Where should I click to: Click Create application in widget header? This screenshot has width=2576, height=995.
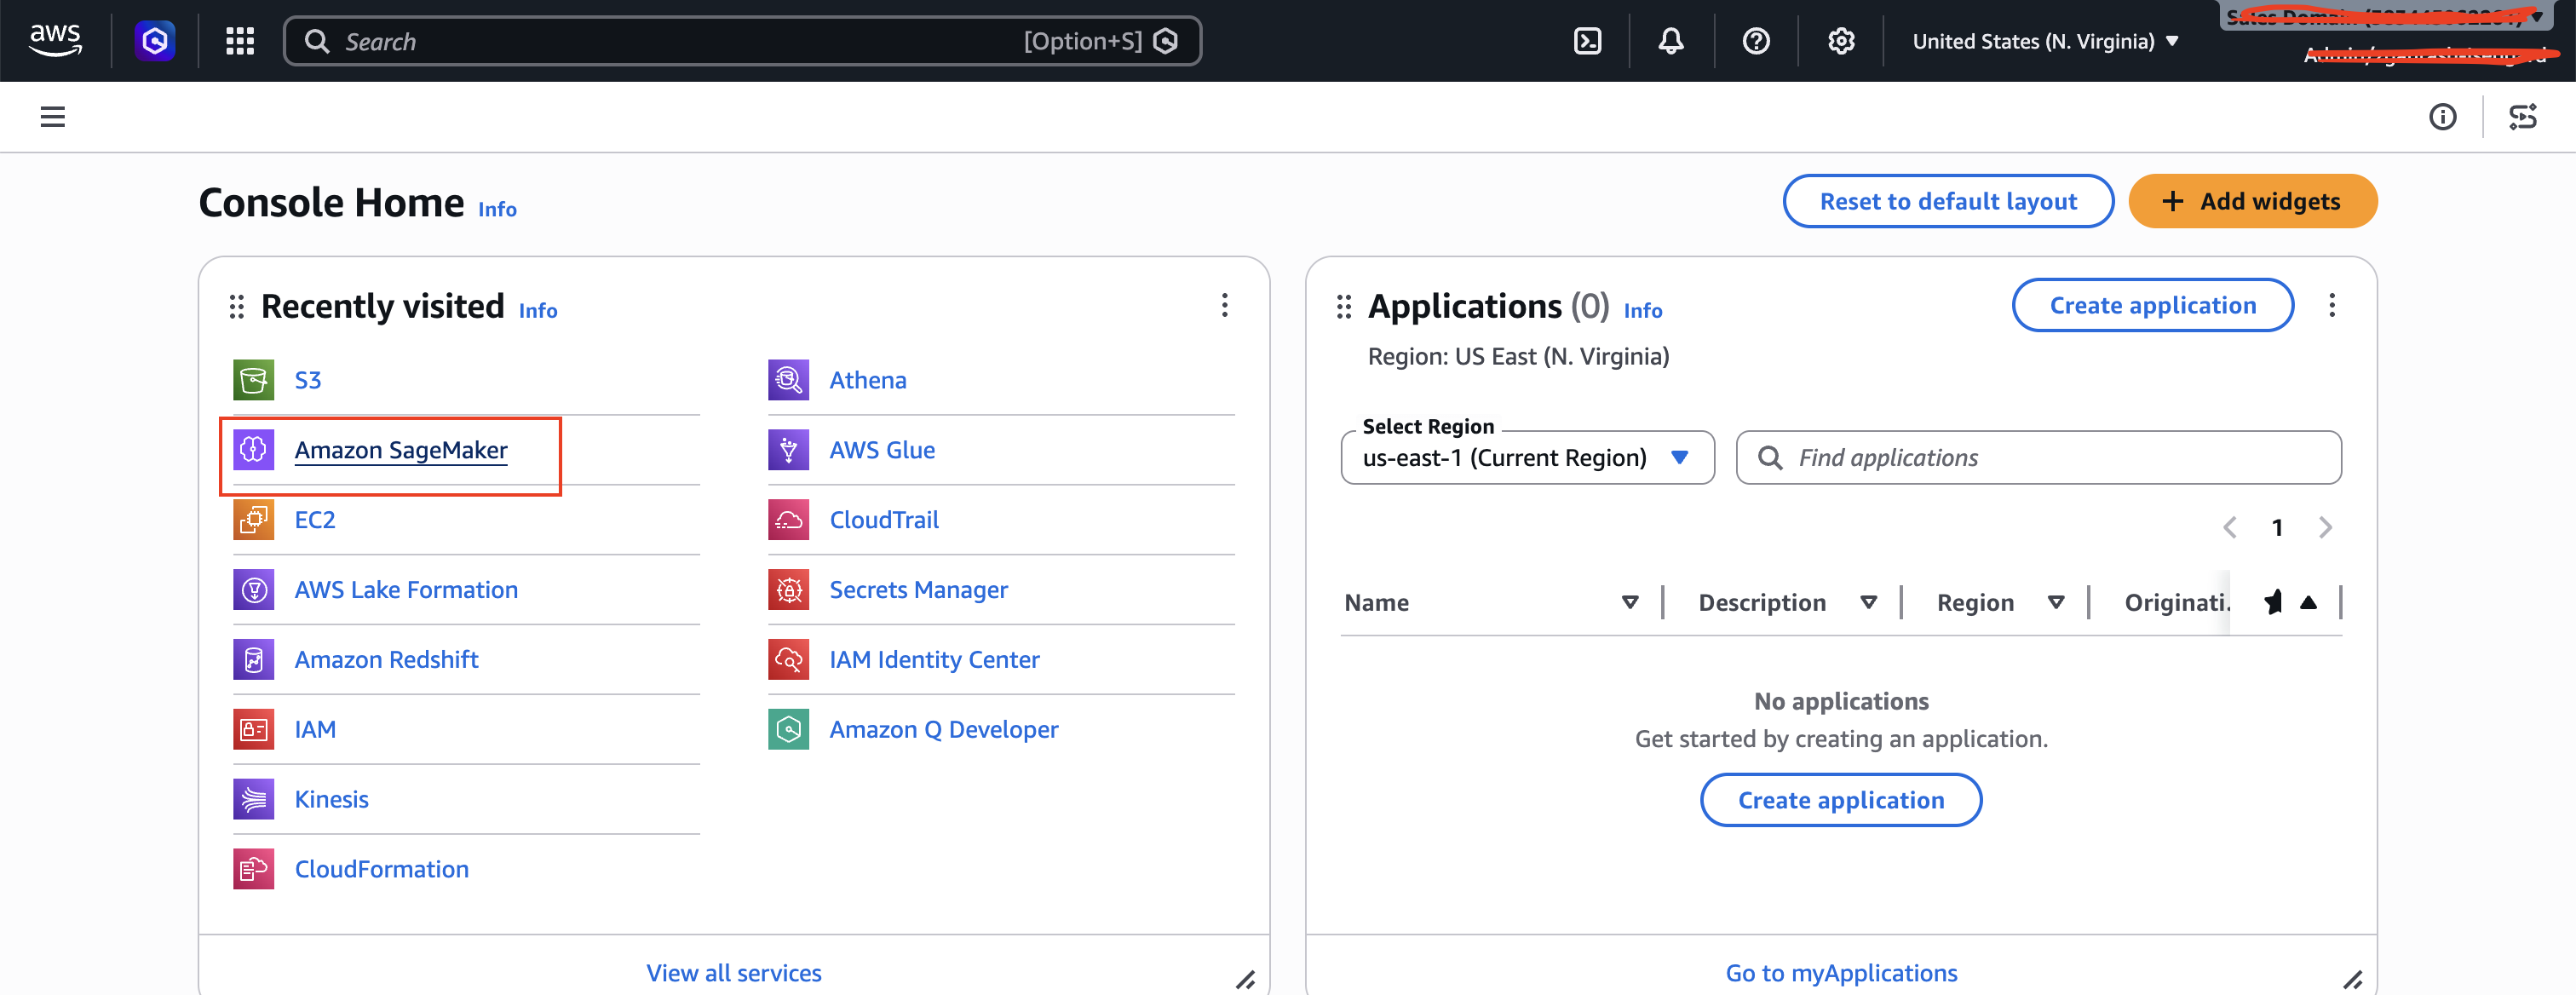(x=2152, y=305)
